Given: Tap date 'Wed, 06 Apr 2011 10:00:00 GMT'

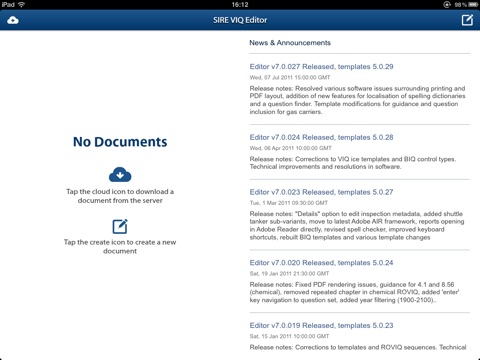Looking at the screenshot, I should click(x=290, y=148).
